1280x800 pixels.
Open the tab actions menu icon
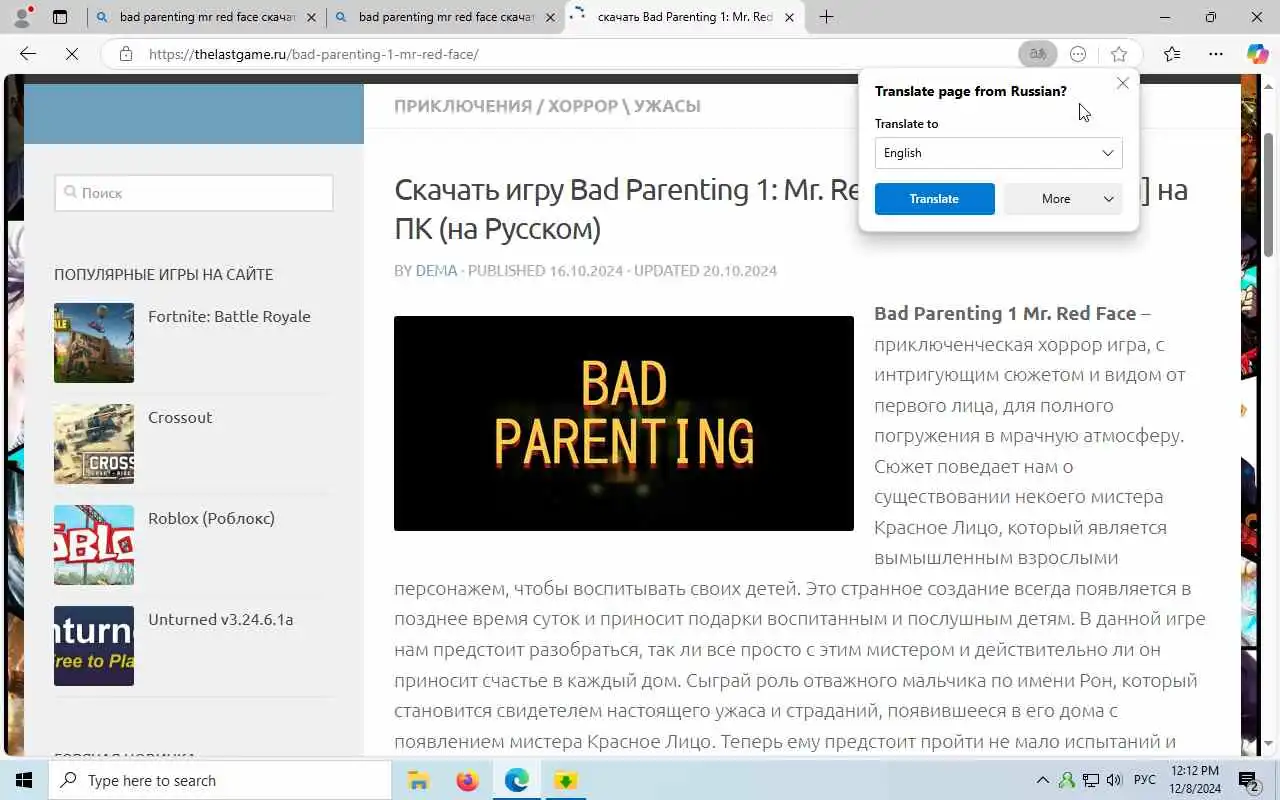coord(60,17)
